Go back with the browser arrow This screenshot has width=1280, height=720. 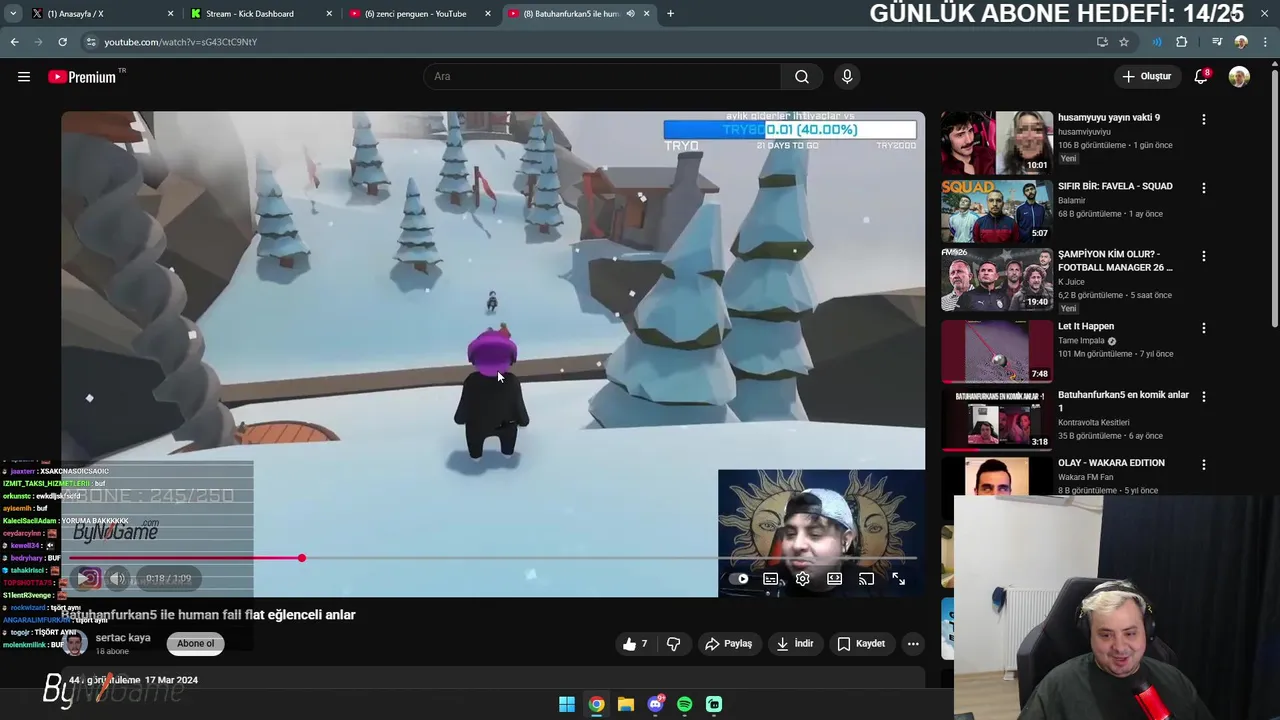14,42
